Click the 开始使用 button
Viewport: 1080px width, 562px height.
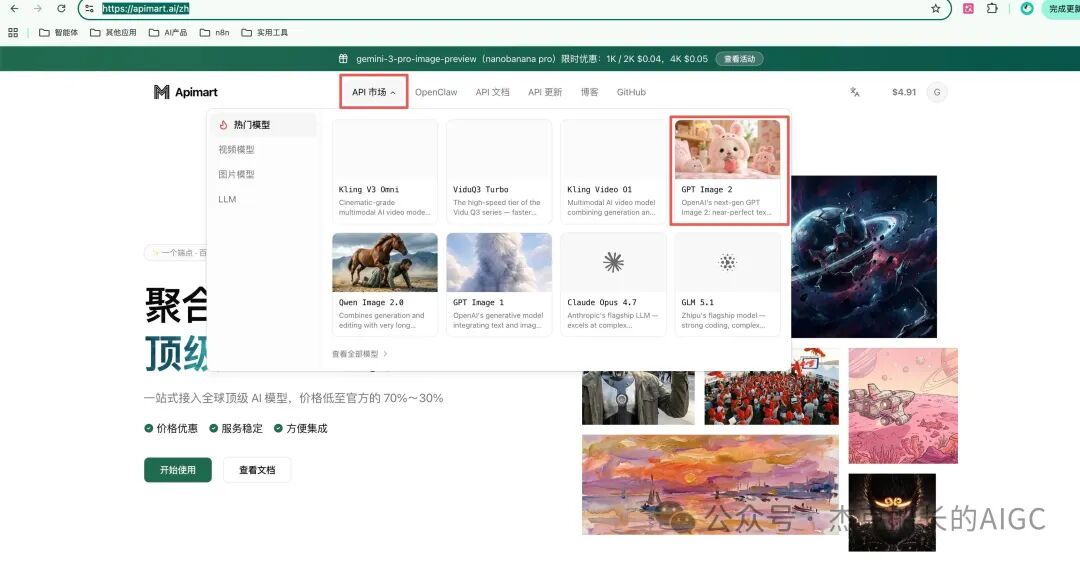click(x=178, y=470)
